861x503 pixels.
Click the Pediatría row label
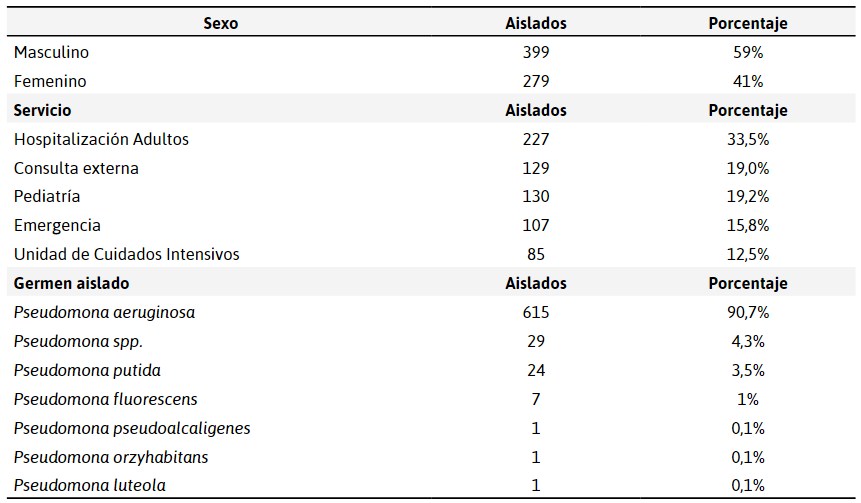click(x=47, y=197)
